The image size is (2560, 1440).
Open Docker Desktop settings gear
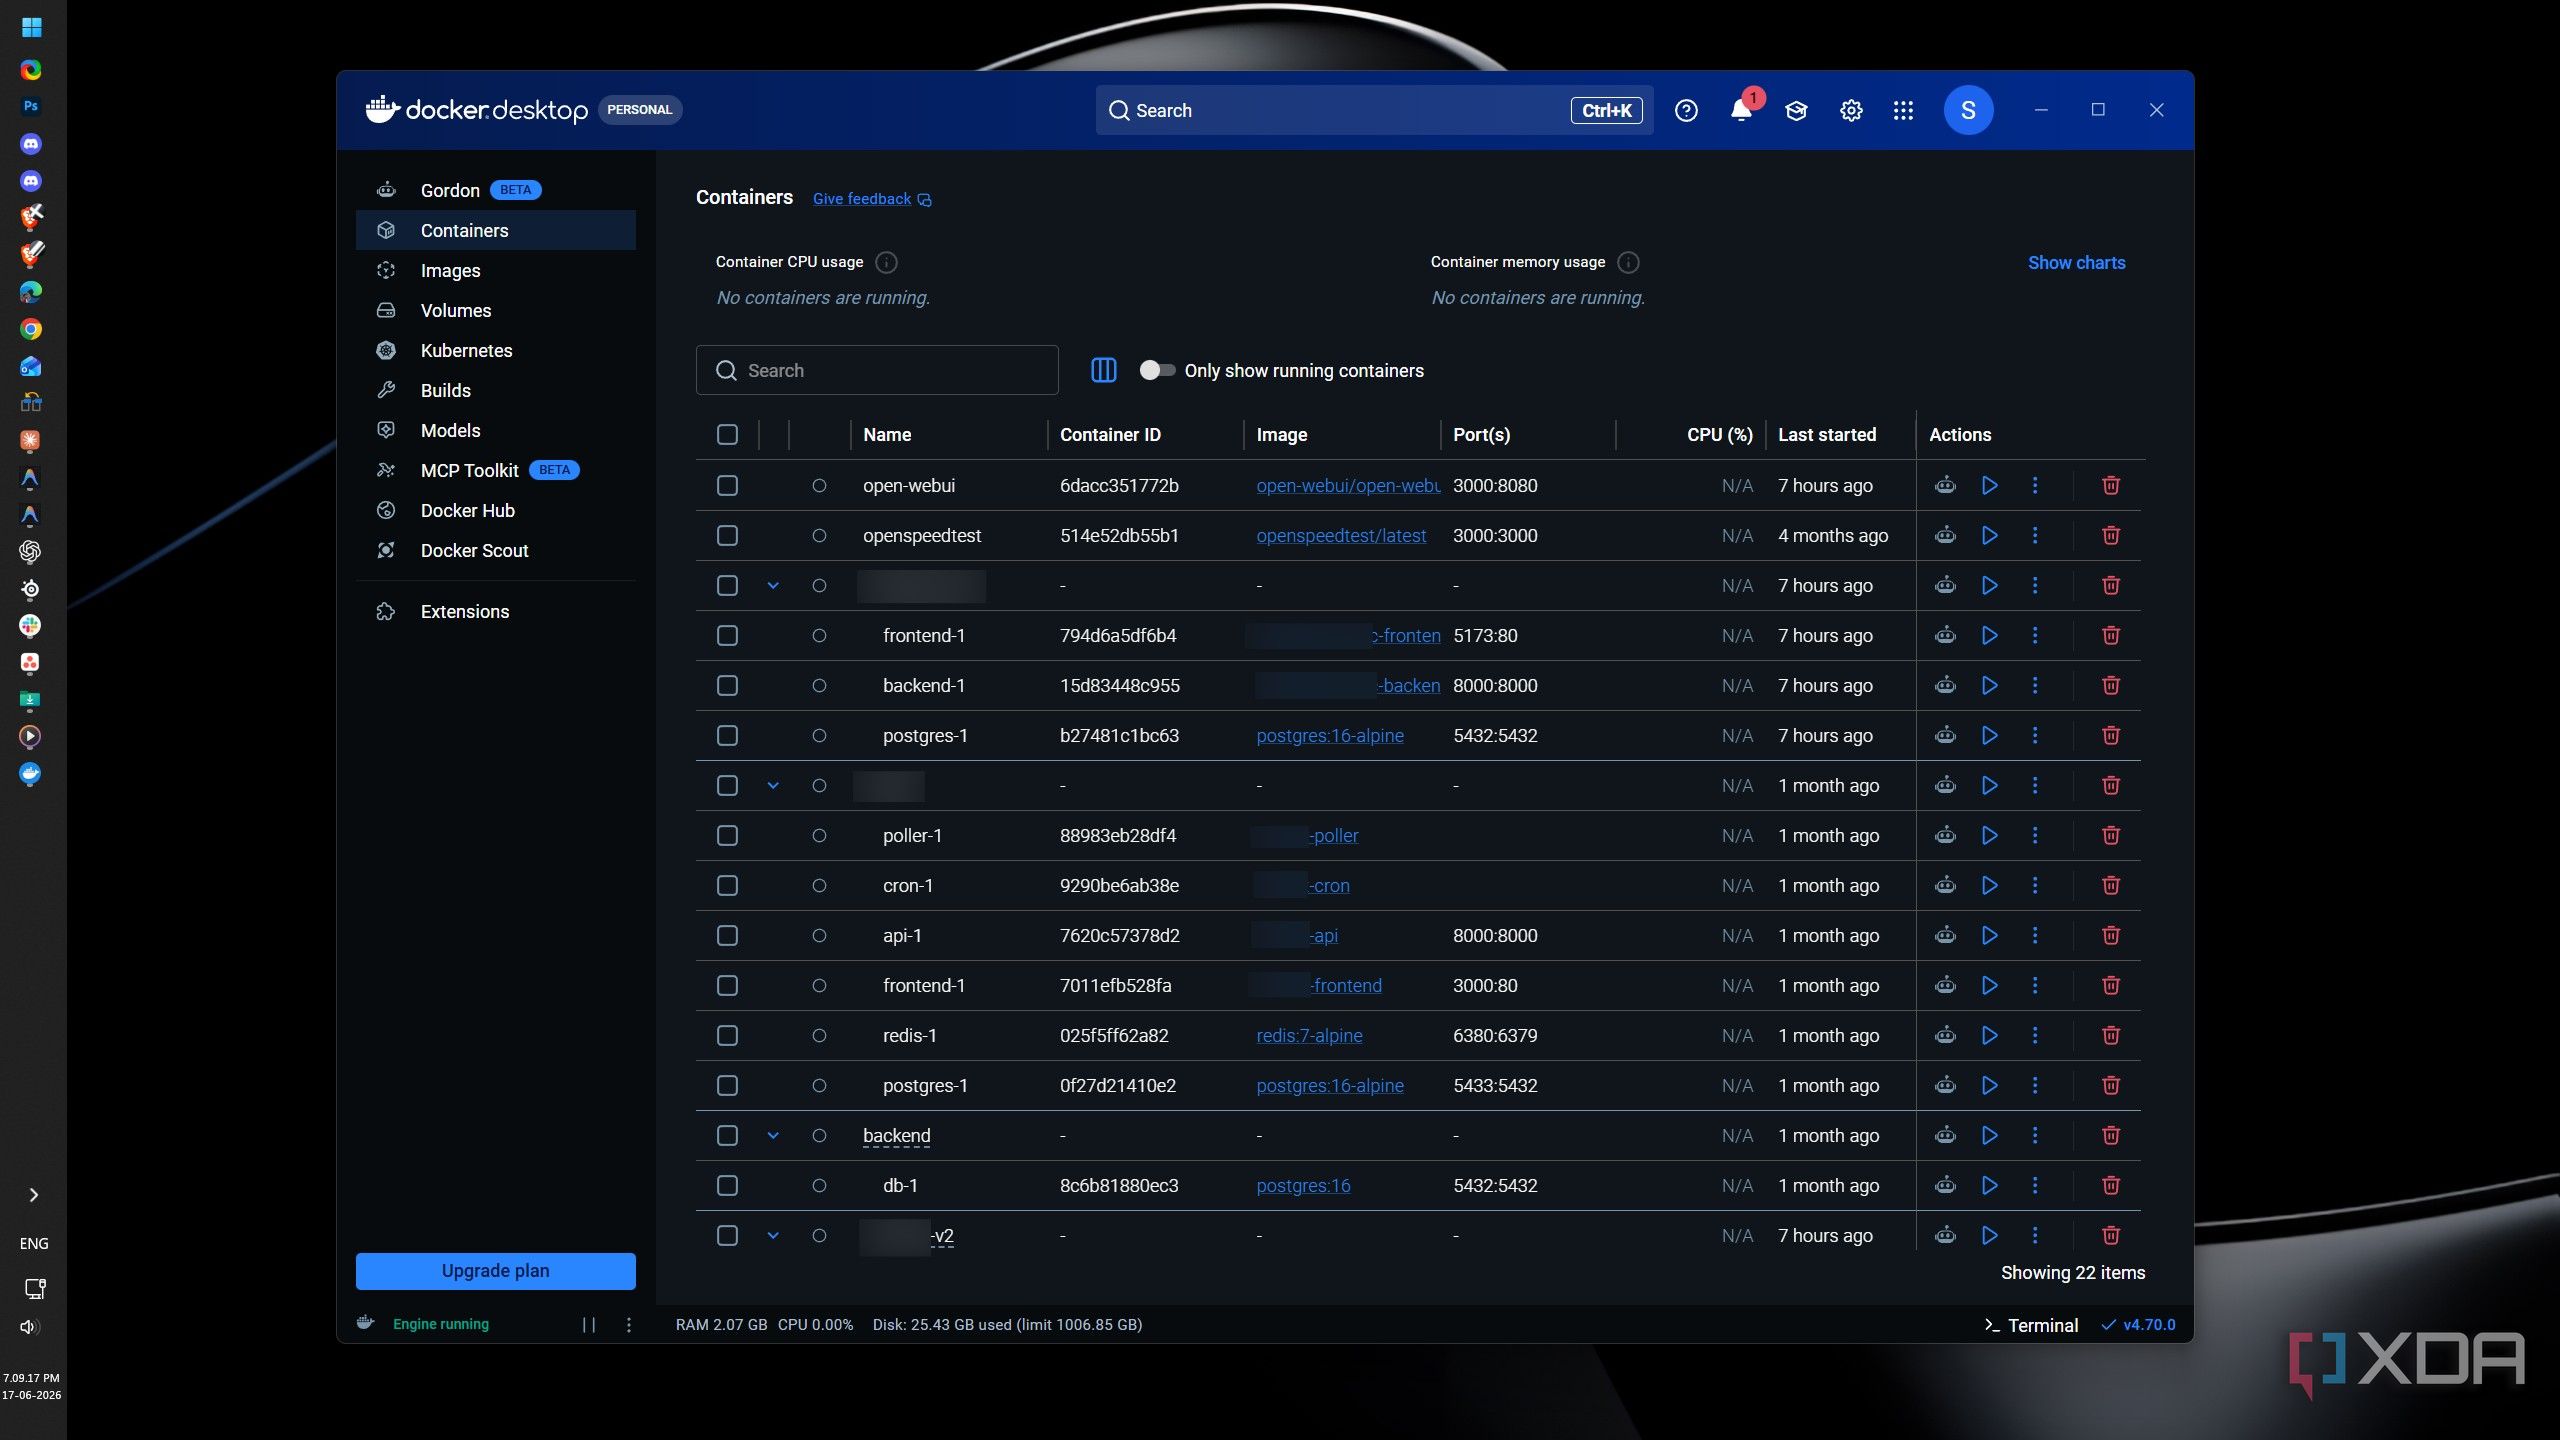1851,110
